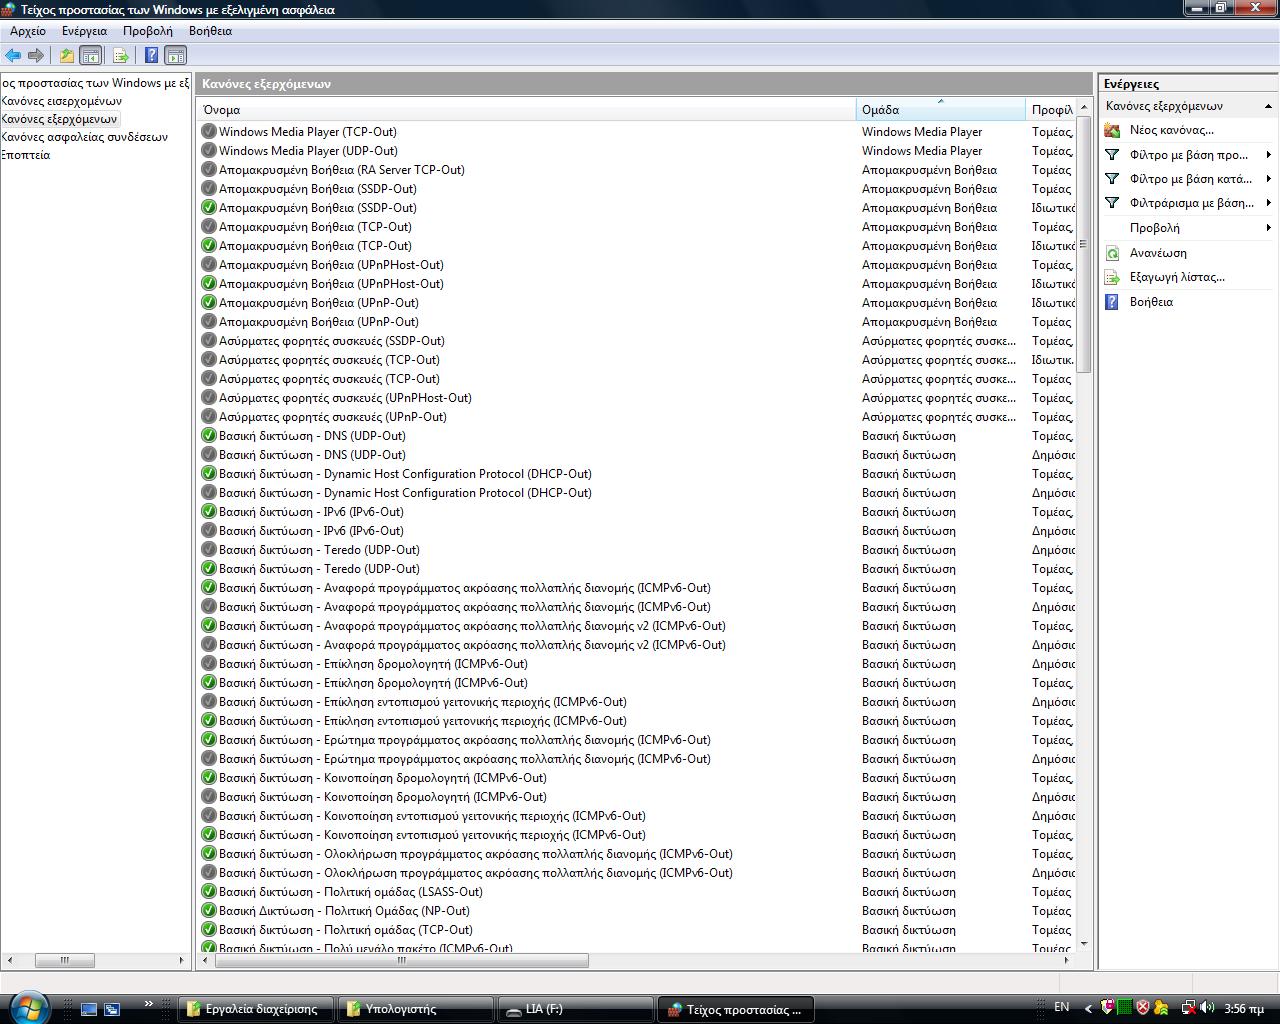Viewport: 1280px width, 1024px height.
Task: Click the Νέος κανόνας... action link
Action: [x=1171, y=130]
